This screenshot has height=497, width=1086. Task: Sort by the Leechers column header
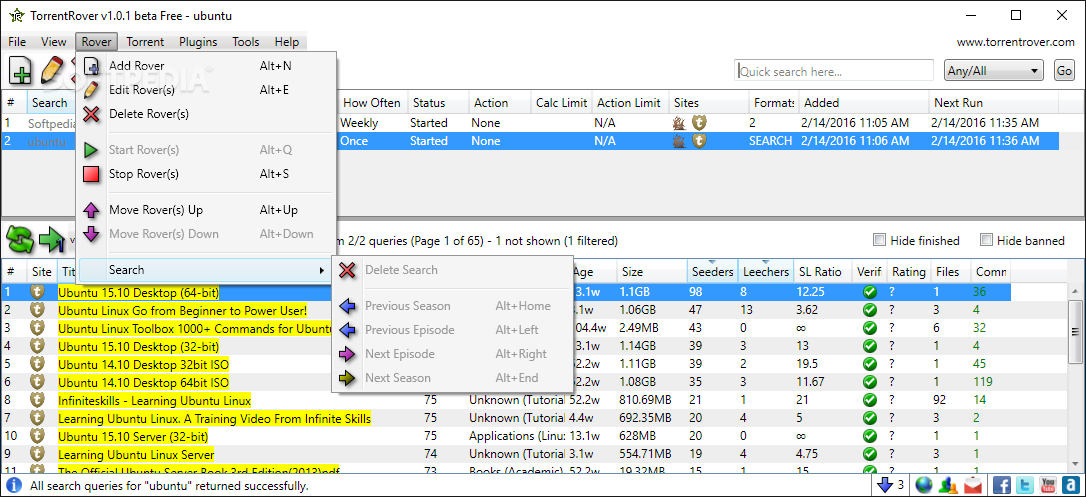[765, 271]
